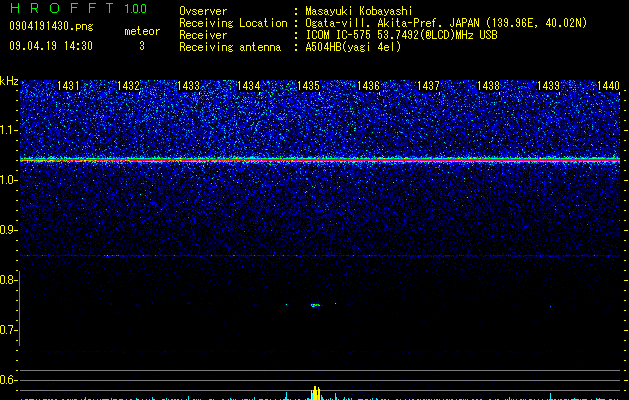The width and height of the screenshot is (629, 400).
Task: Click the date stamp 09.04.19 14:30
Action: pos(51,46)
